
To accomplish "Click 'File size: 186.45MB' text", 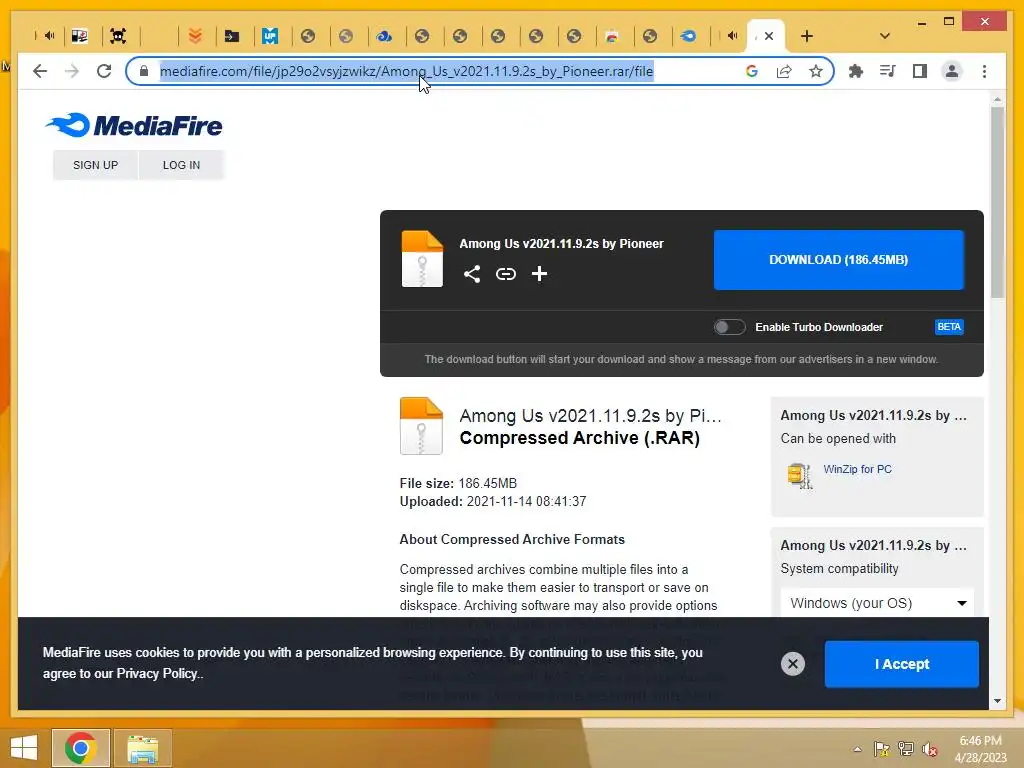I will click(x=458, y=483).
